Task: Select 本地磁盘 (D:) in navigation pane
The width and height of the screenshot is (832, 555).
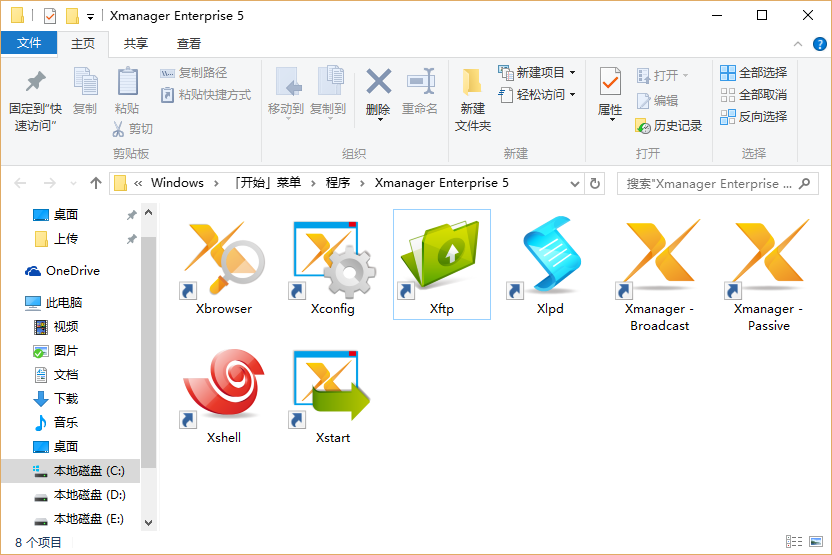Action: coord(88,495)
